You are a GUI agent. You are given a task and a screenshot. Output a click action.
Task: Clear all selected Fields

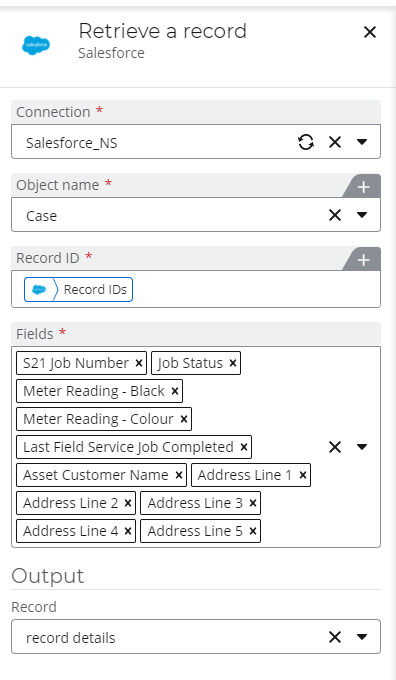(x=335, y=447)
